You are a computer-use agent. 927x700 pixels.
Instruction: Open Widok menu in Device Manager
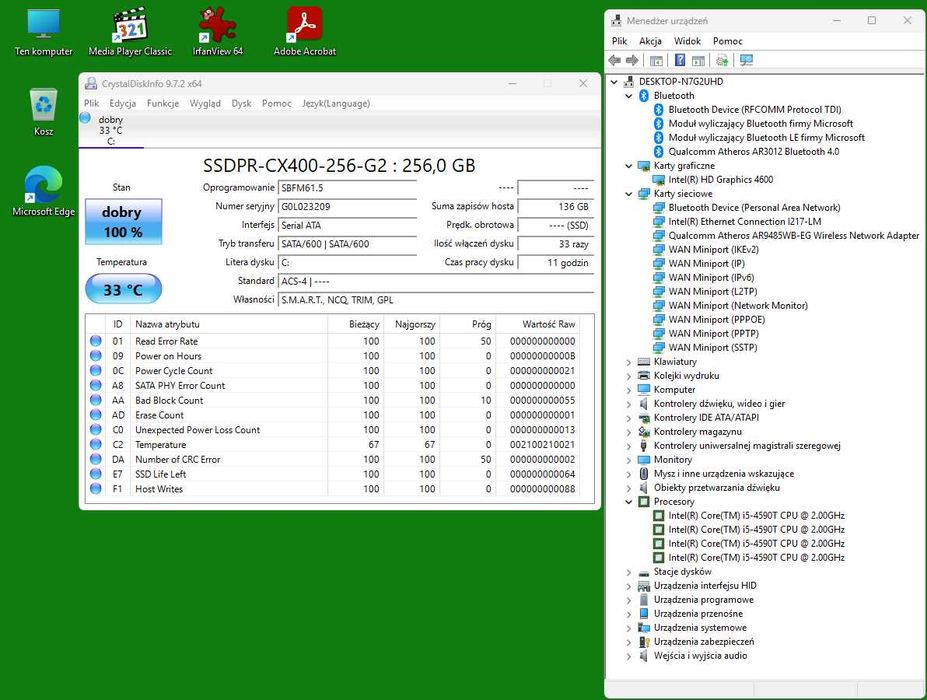click(x=687, y=41)
